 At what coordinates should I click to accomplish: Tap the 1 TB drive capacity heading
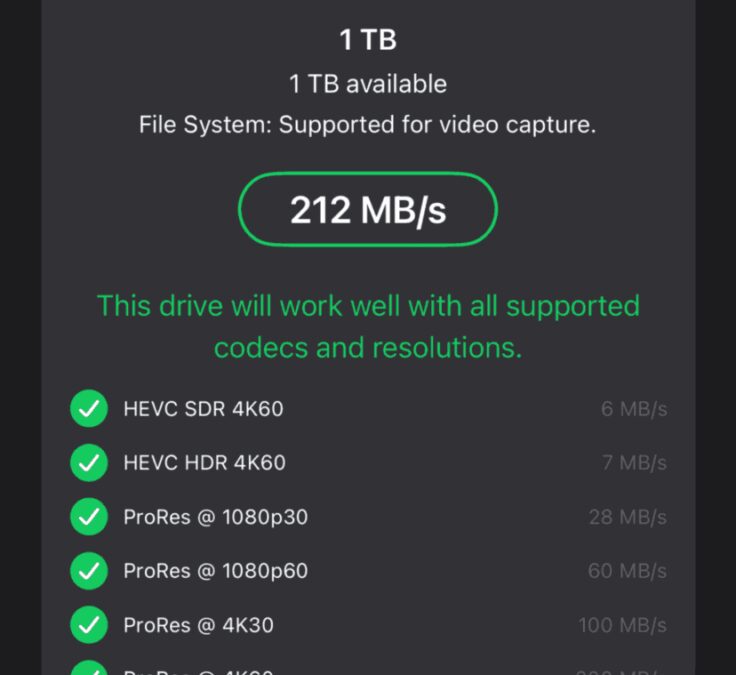pyautogui.click(x=367, y=40)
